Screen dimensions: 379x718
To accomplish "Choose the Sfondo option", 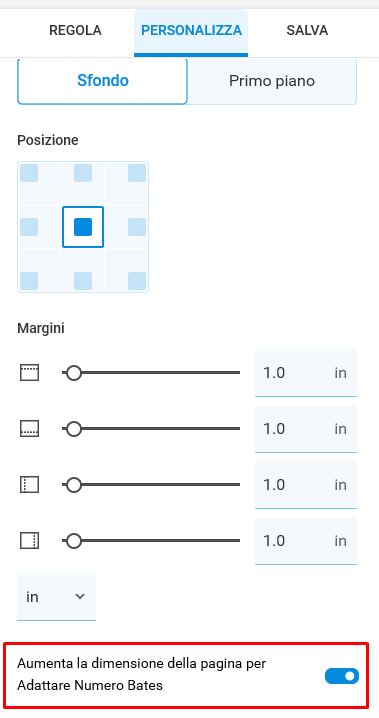I will (103, 81).
